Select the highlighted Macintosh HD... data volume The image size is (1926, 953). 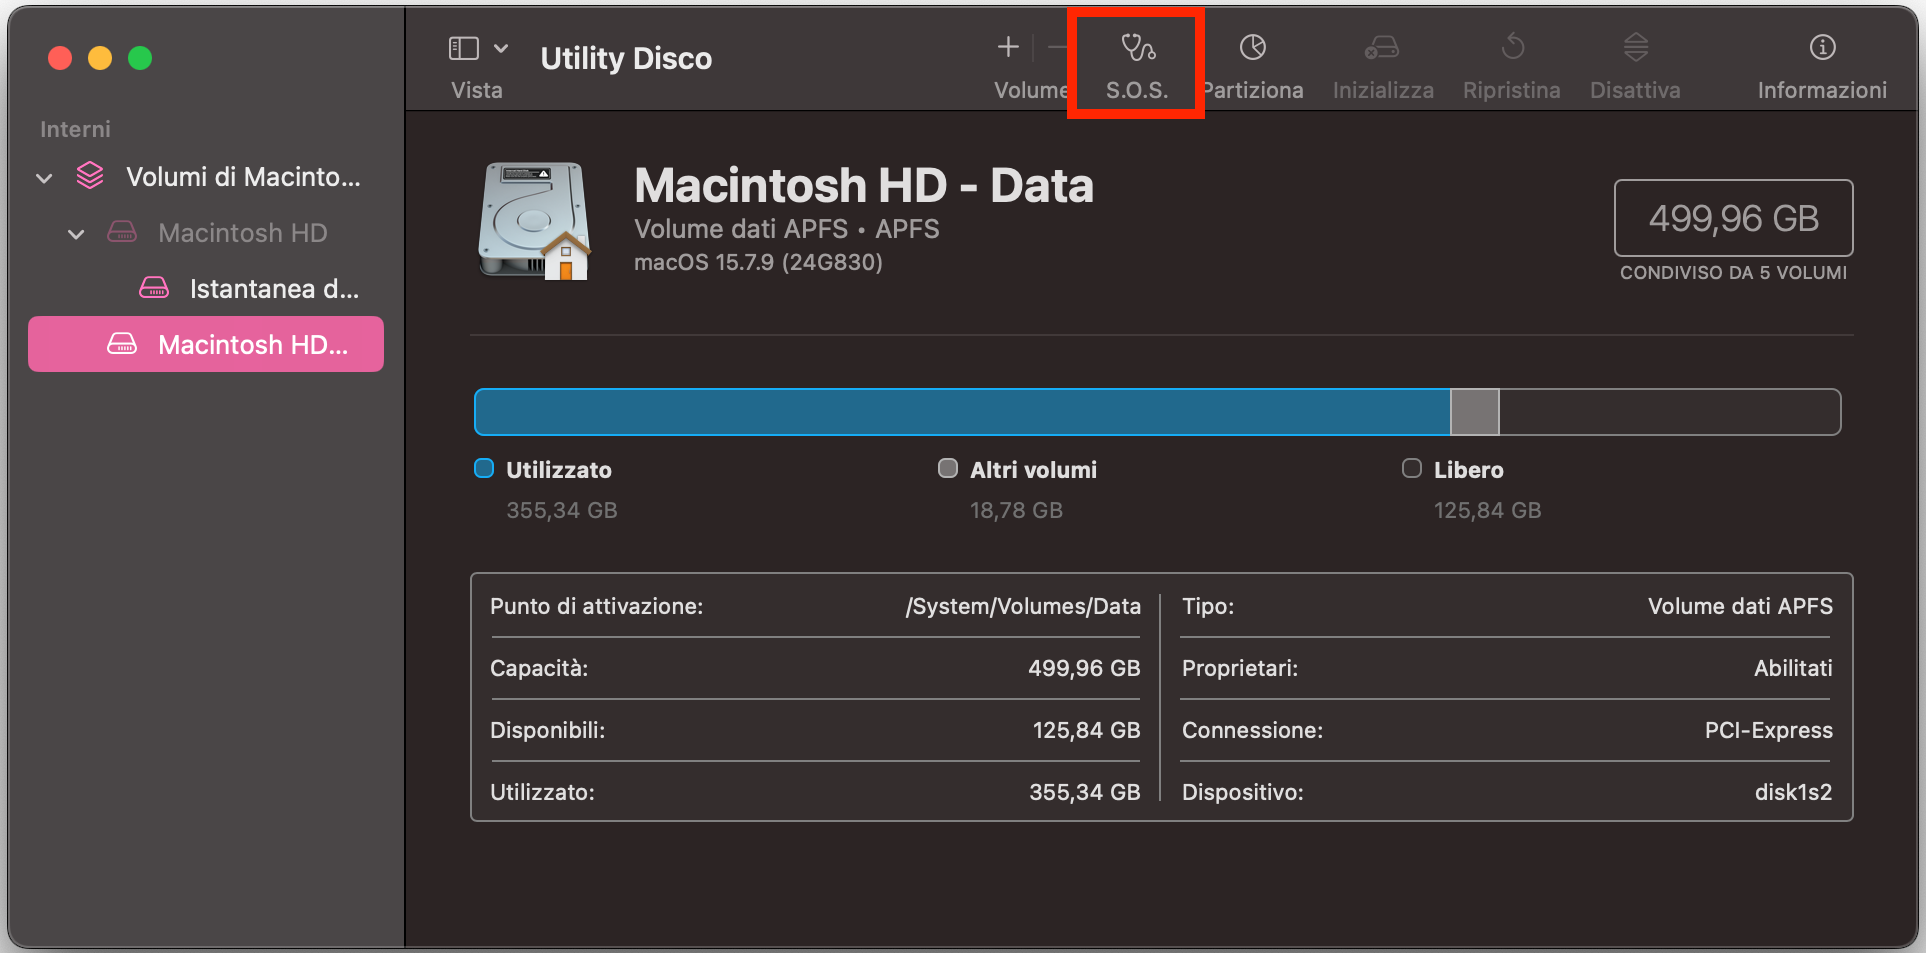pos(206,344)
